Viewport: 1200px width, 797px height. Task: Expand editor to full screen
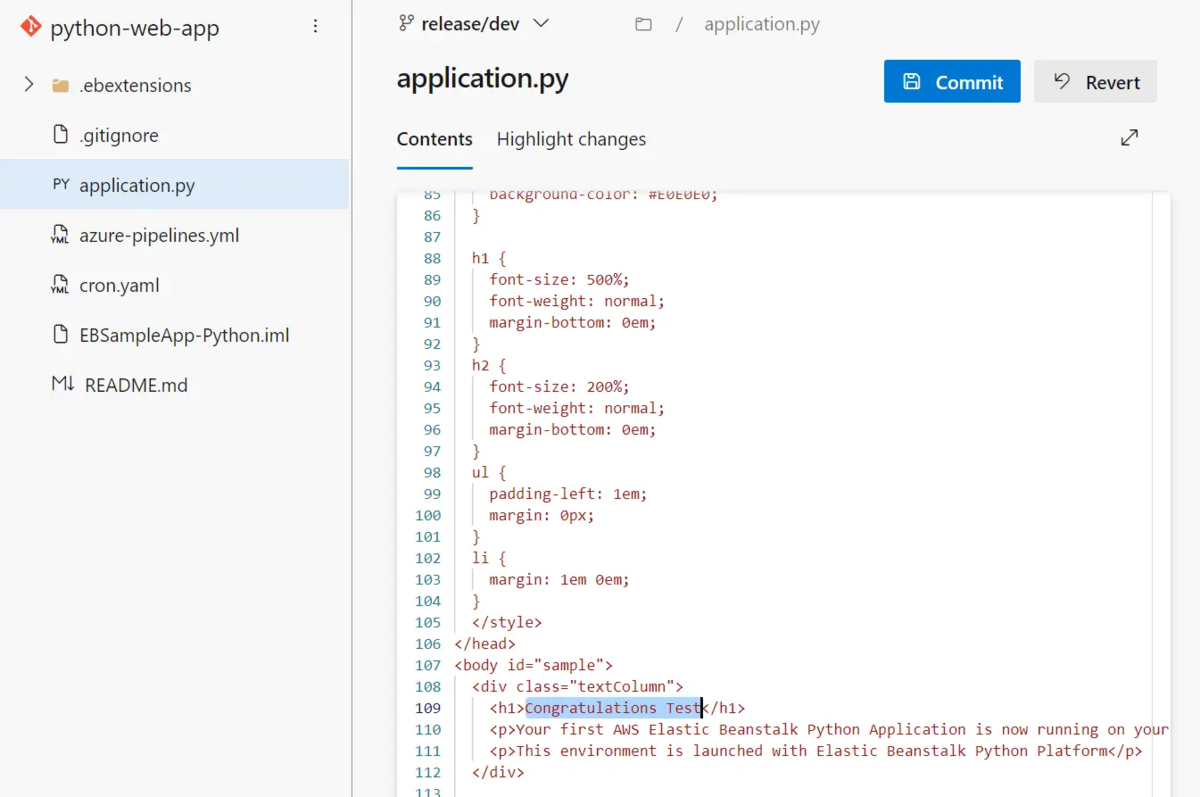pos(1129,138)
